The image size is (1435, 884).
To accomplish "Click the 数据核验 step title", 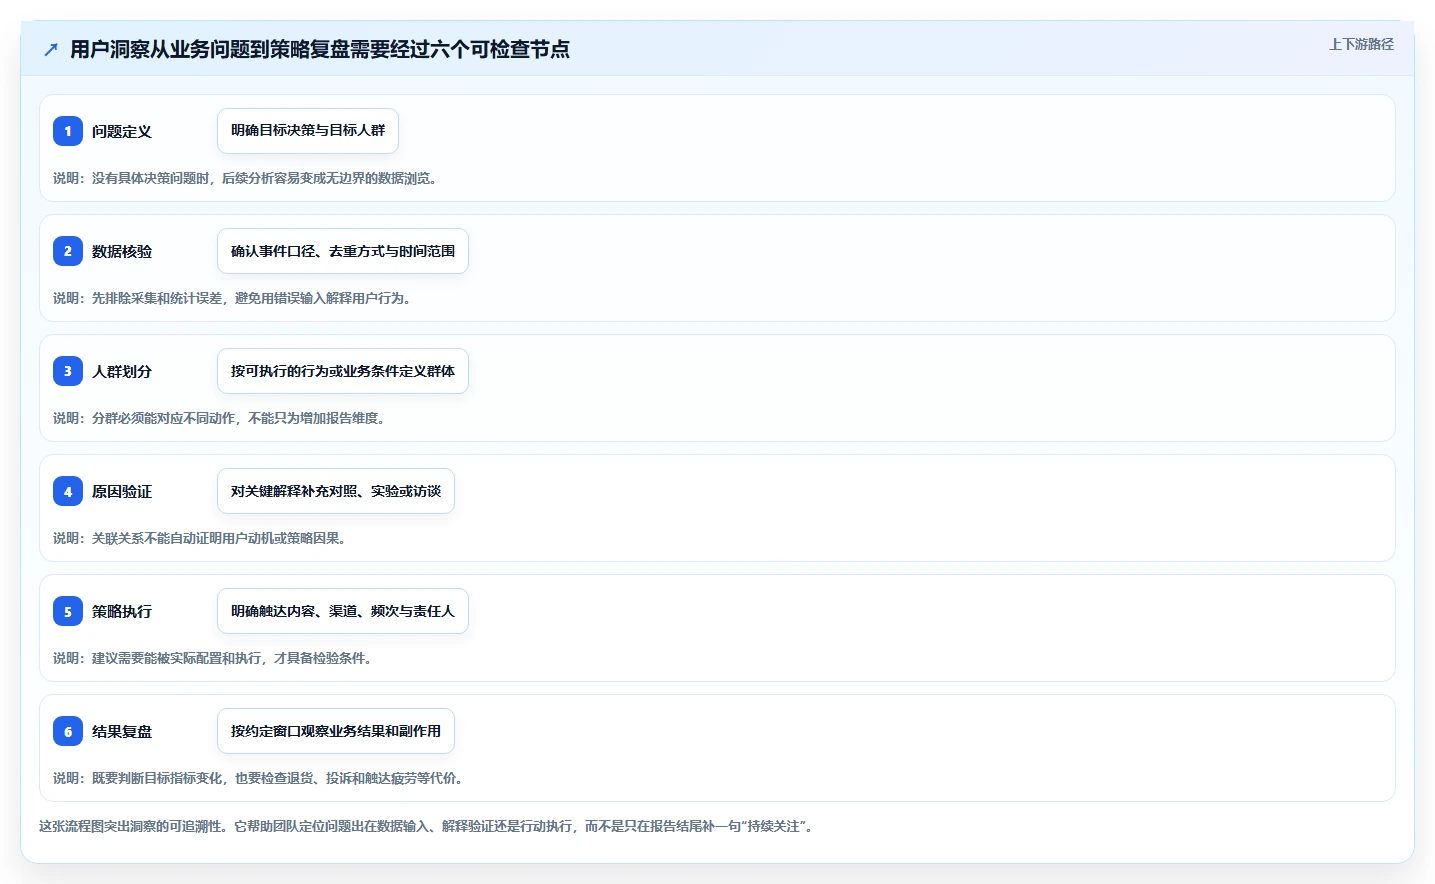I will tap(122, 251).
